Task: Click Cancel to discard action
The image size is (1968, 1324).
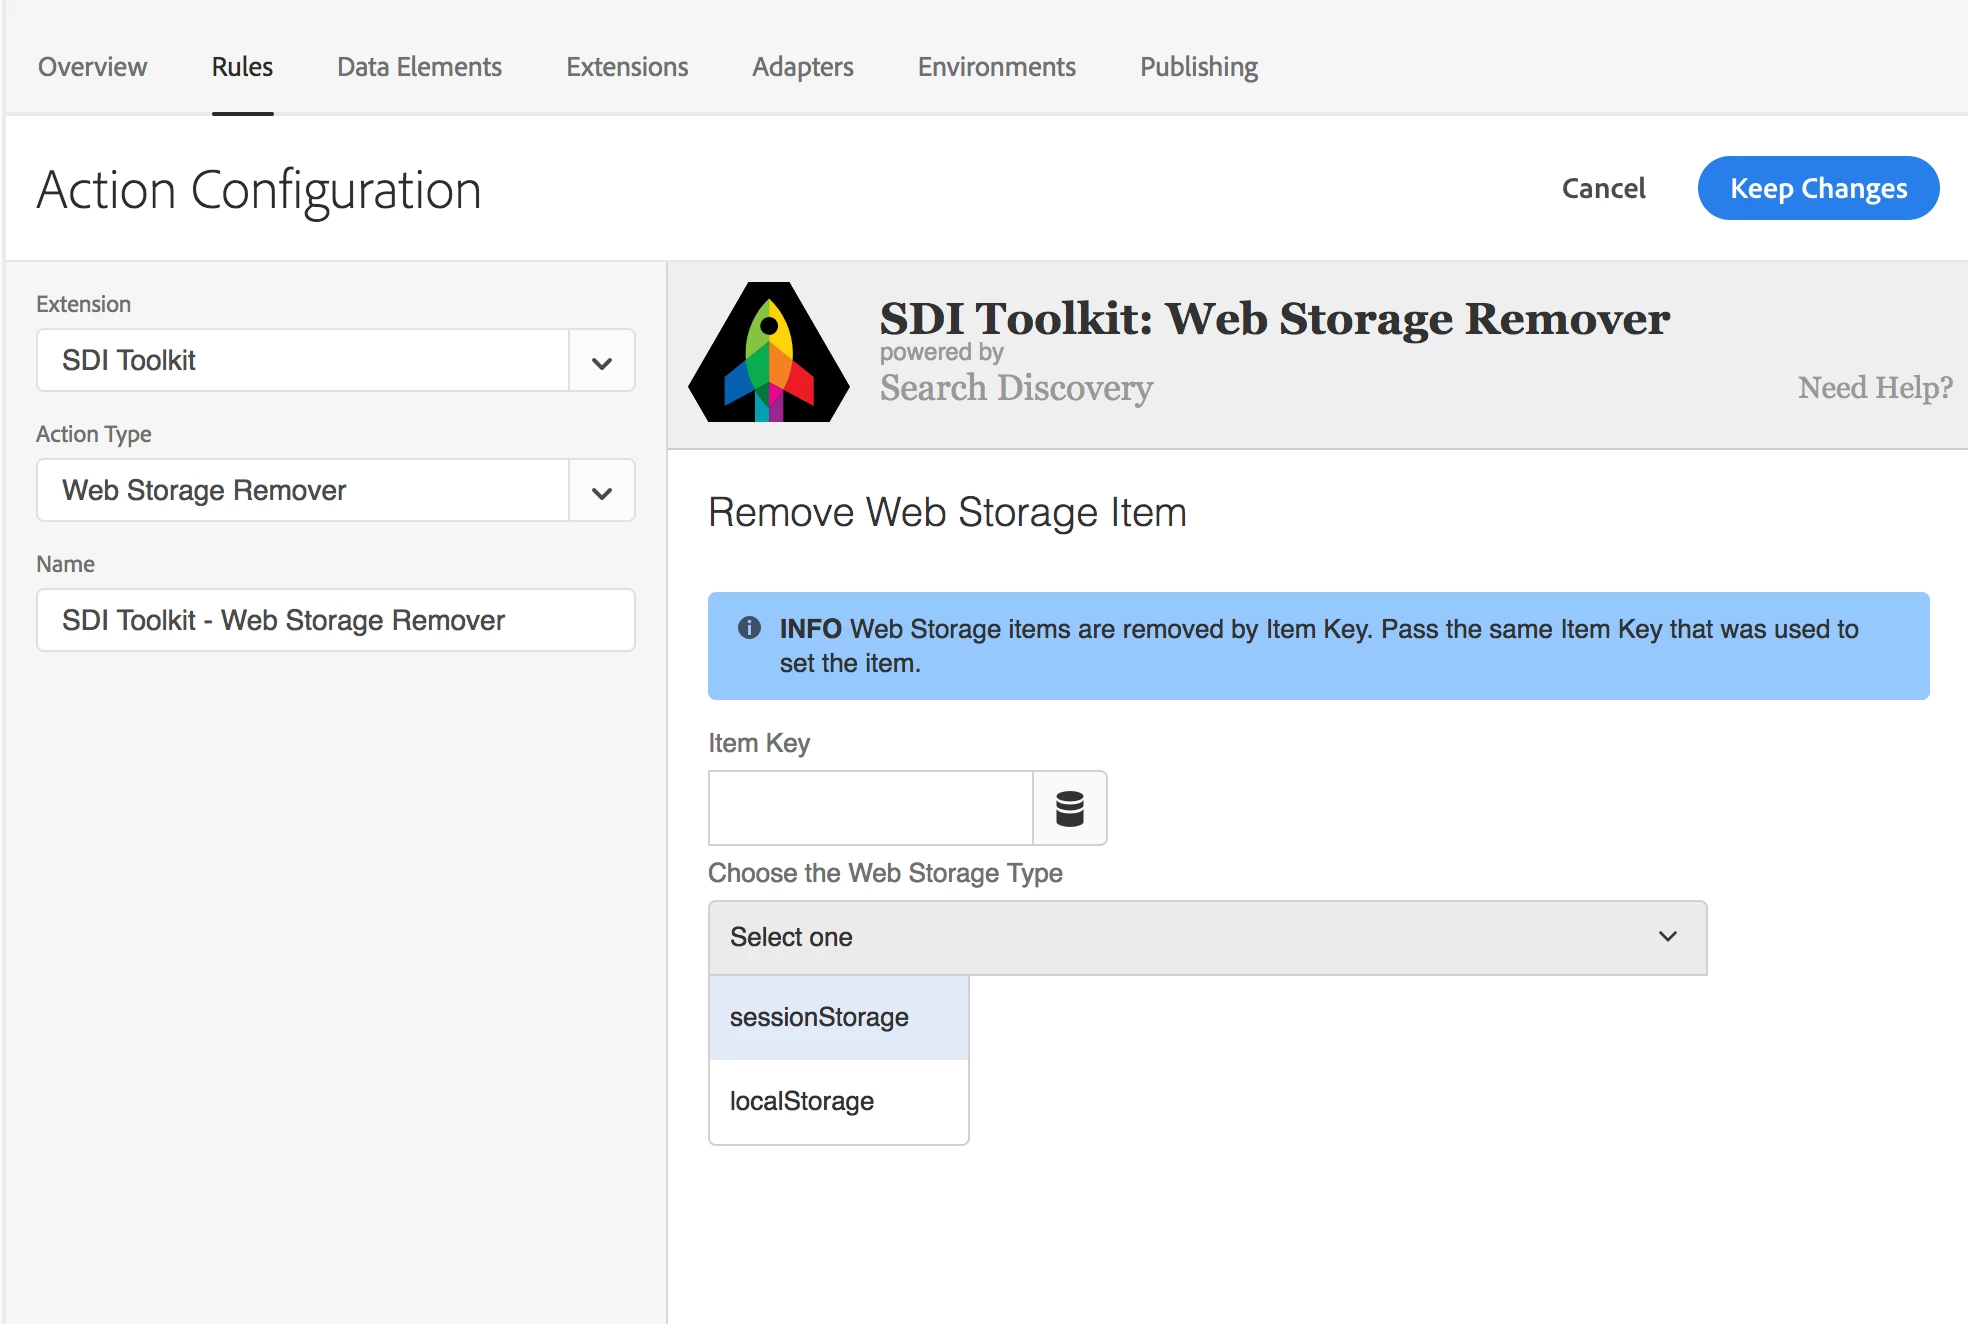Action: [1603, 188]
